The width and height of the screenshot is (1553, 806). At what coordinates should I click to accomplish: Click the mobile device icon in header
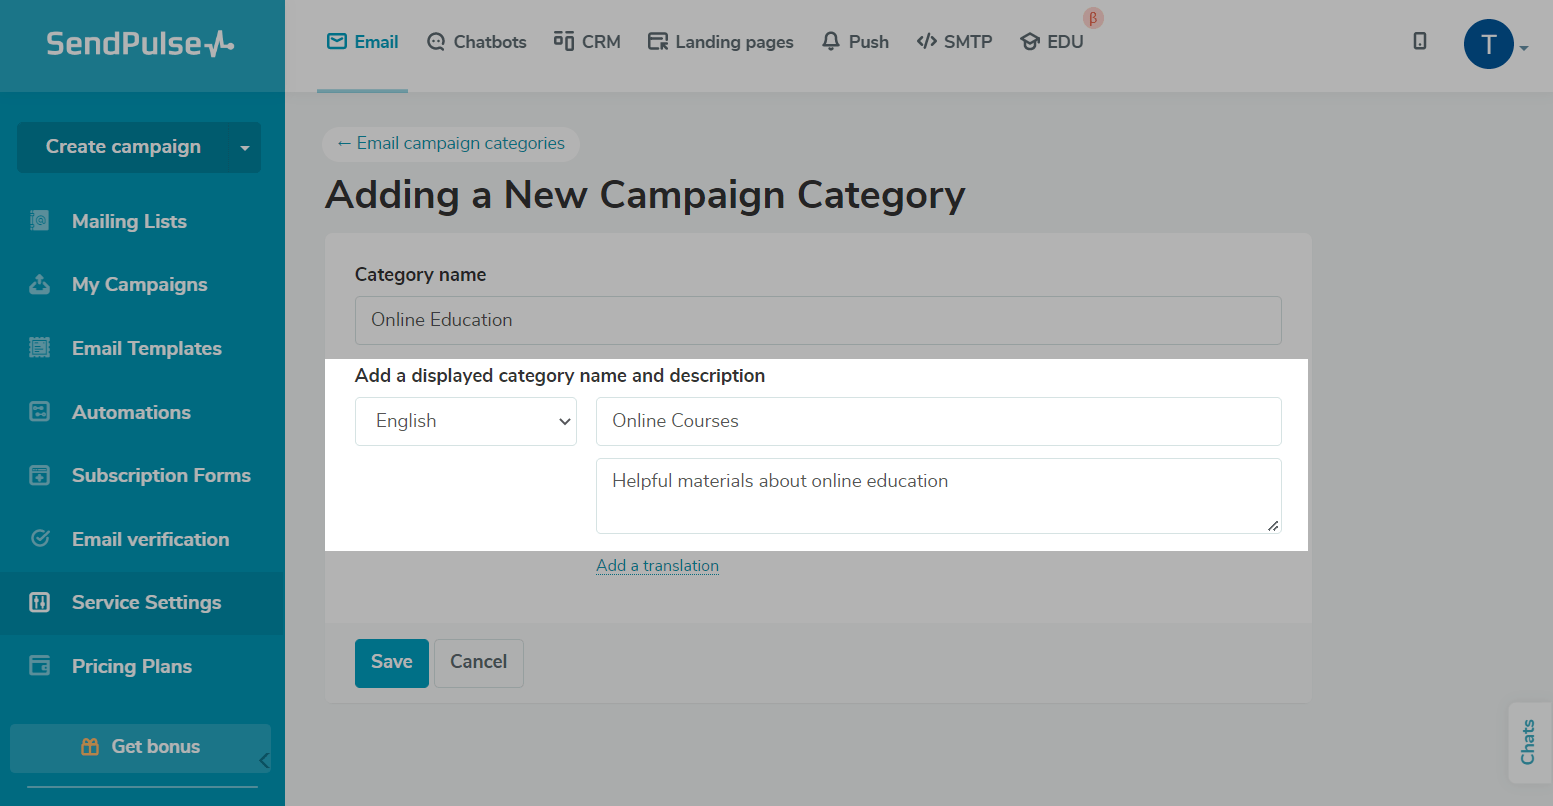(1419, 41)
